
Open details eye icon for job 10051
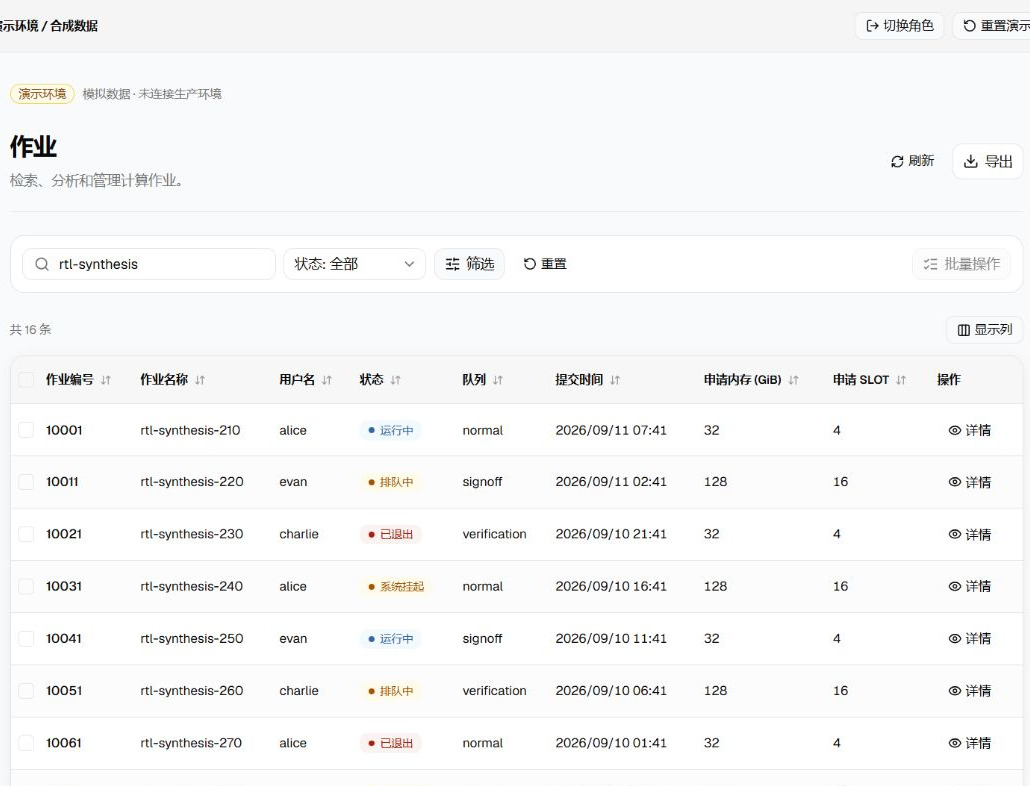(954, 691)
